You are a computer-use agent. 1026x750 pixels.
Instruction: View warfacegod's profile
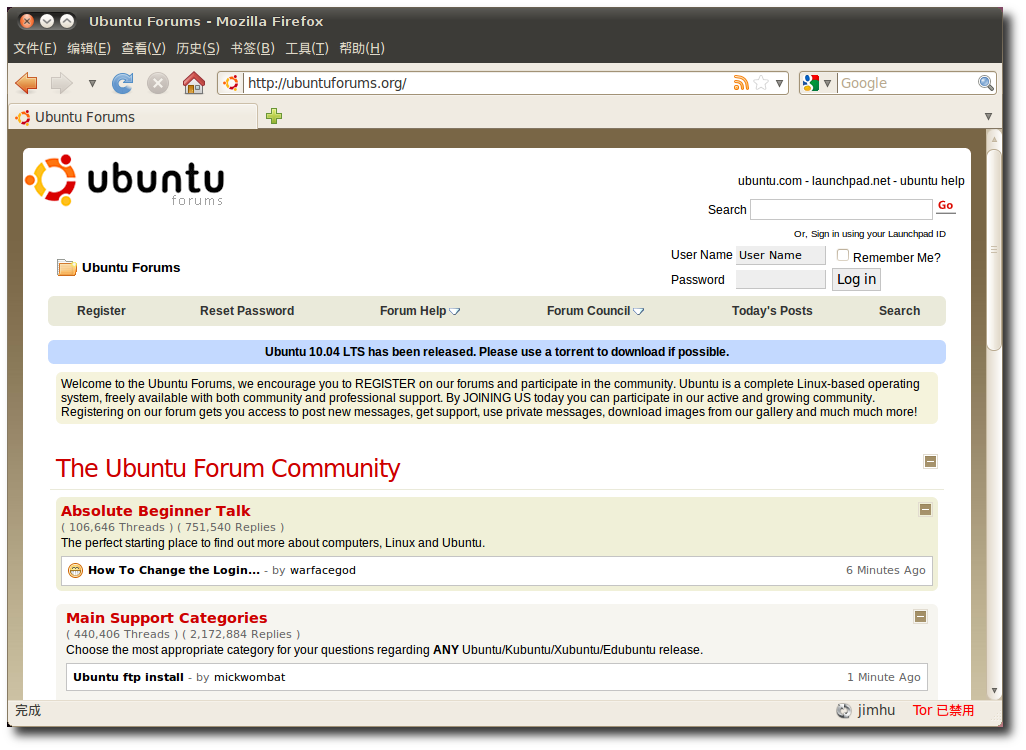[323, 571]
